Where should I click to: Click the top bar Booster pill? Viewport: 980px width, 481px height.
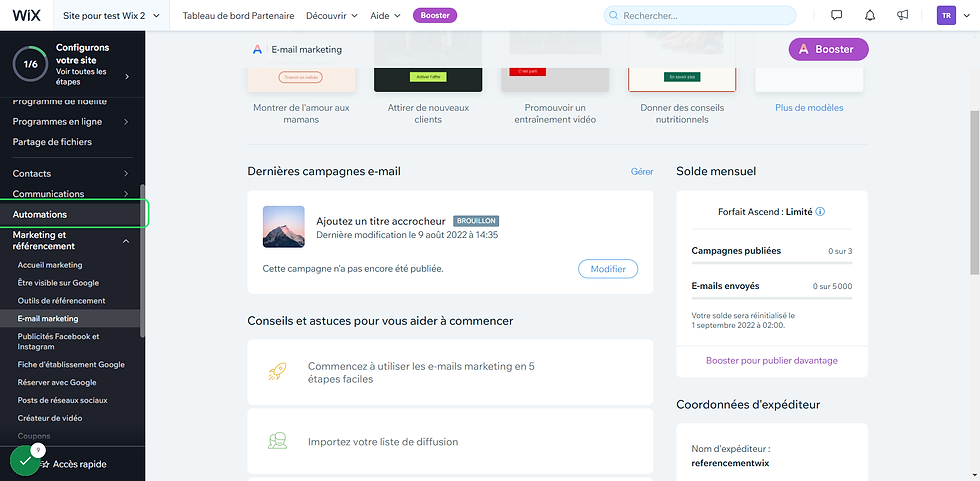(x=435, y=16)
